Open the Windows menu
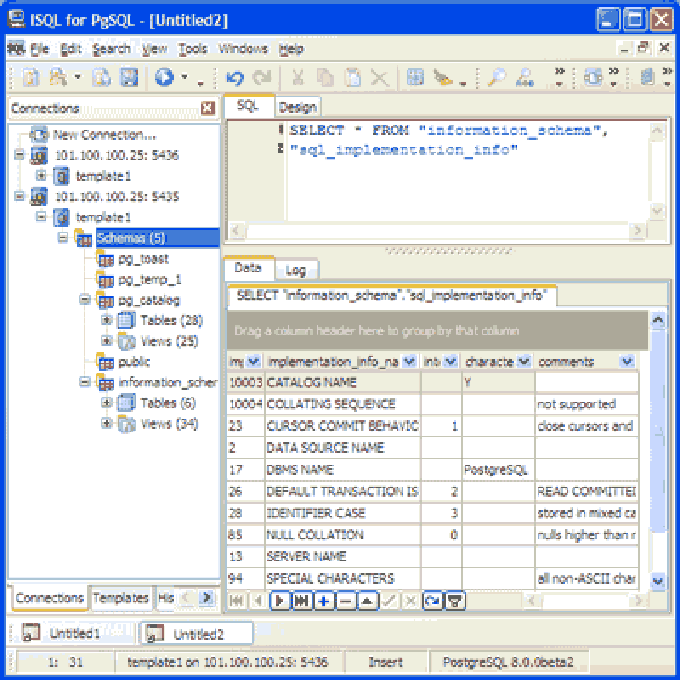The image size is (680, 680). [x=243, y=49]
